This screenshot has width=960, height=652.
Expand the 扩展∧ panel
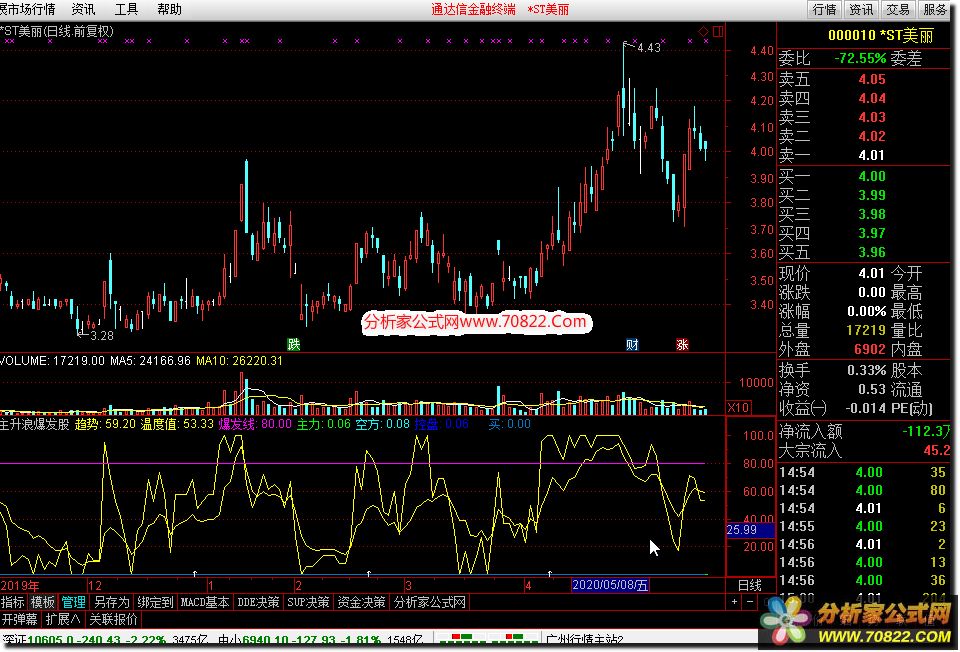coord(63,619)
